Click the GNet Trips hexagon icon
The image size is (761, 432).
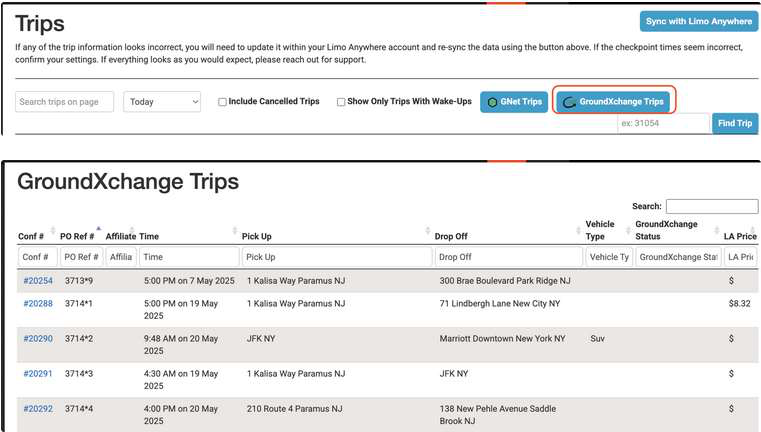(493, 102)
